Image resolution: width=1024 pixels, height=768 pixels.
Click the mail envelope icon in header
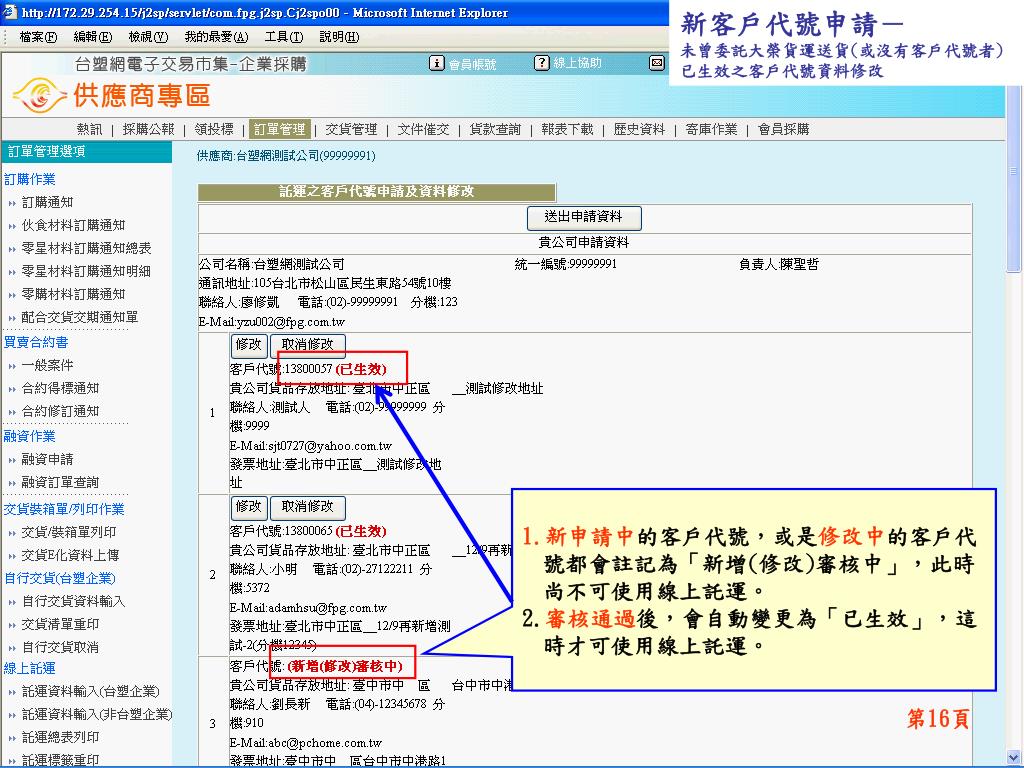pos(657,63)
